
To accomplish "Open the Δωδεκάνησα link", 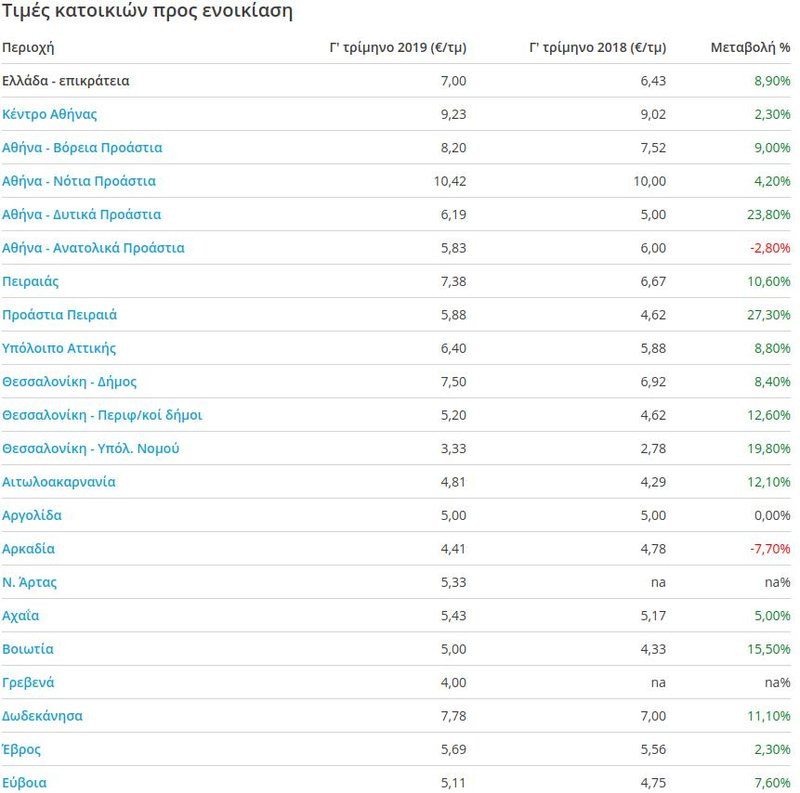I will pyautogui.click(x=42, y=716).
